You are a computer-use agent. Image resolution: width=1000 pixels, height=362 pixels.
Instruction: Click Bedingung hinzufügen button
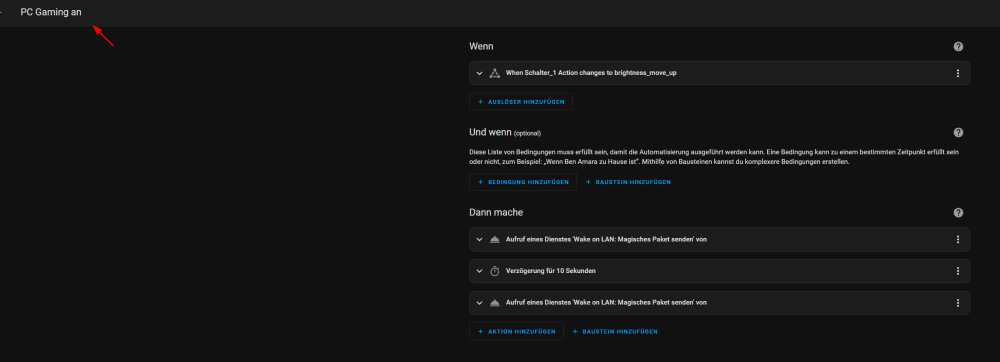pyautogui.click(x=523, y=182)
